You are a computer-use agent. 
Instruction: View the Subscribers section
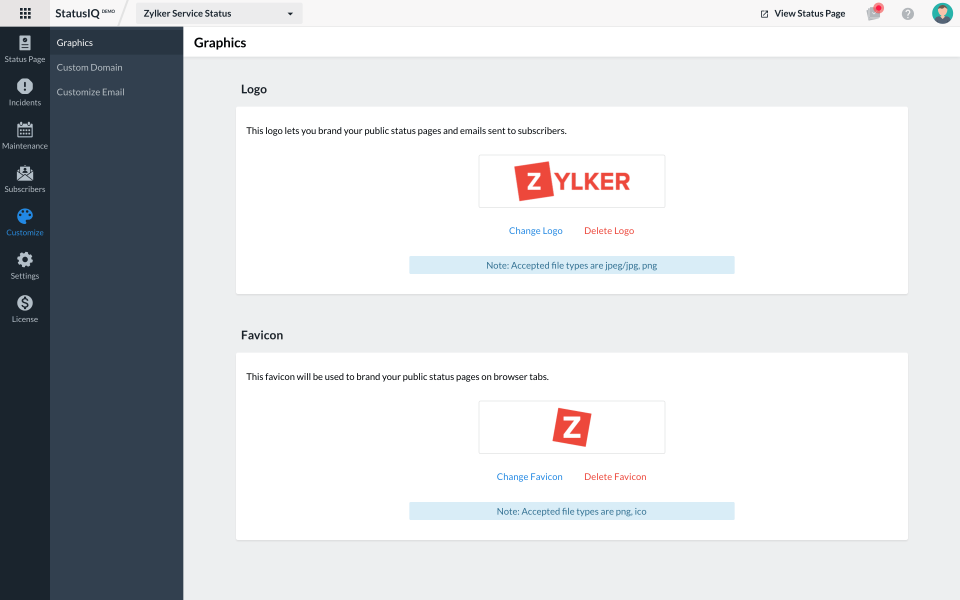[24, 176]
